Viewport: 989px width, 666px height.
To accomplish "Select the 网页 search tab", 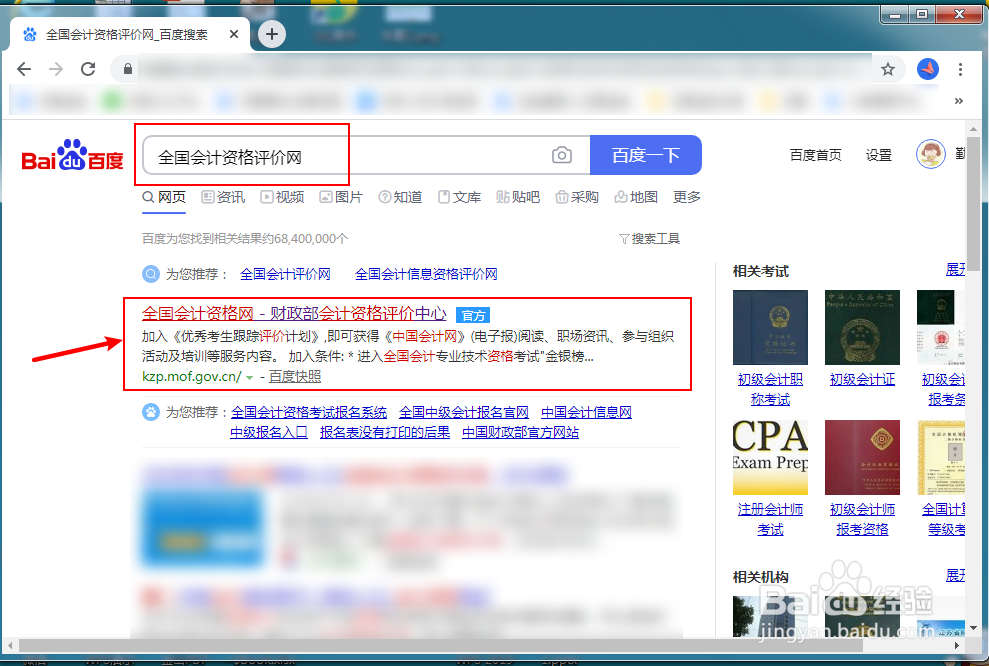I will (x=164, y=197).
